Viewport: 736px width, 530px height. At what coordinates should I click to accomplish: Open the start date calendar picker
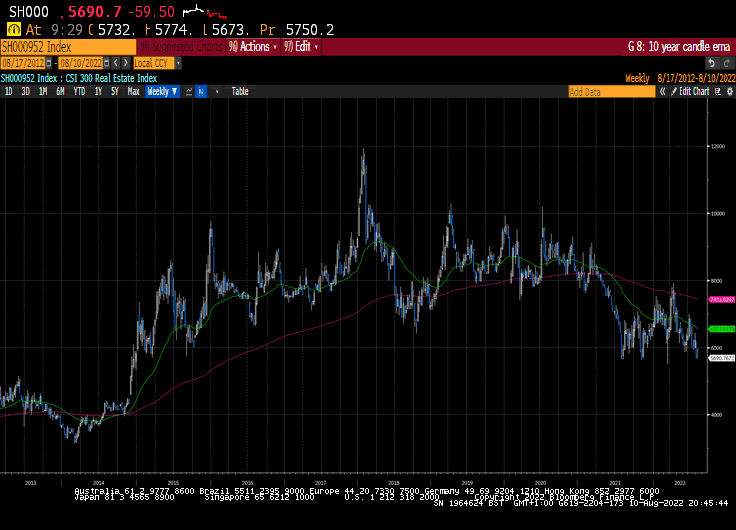[49, 63]
